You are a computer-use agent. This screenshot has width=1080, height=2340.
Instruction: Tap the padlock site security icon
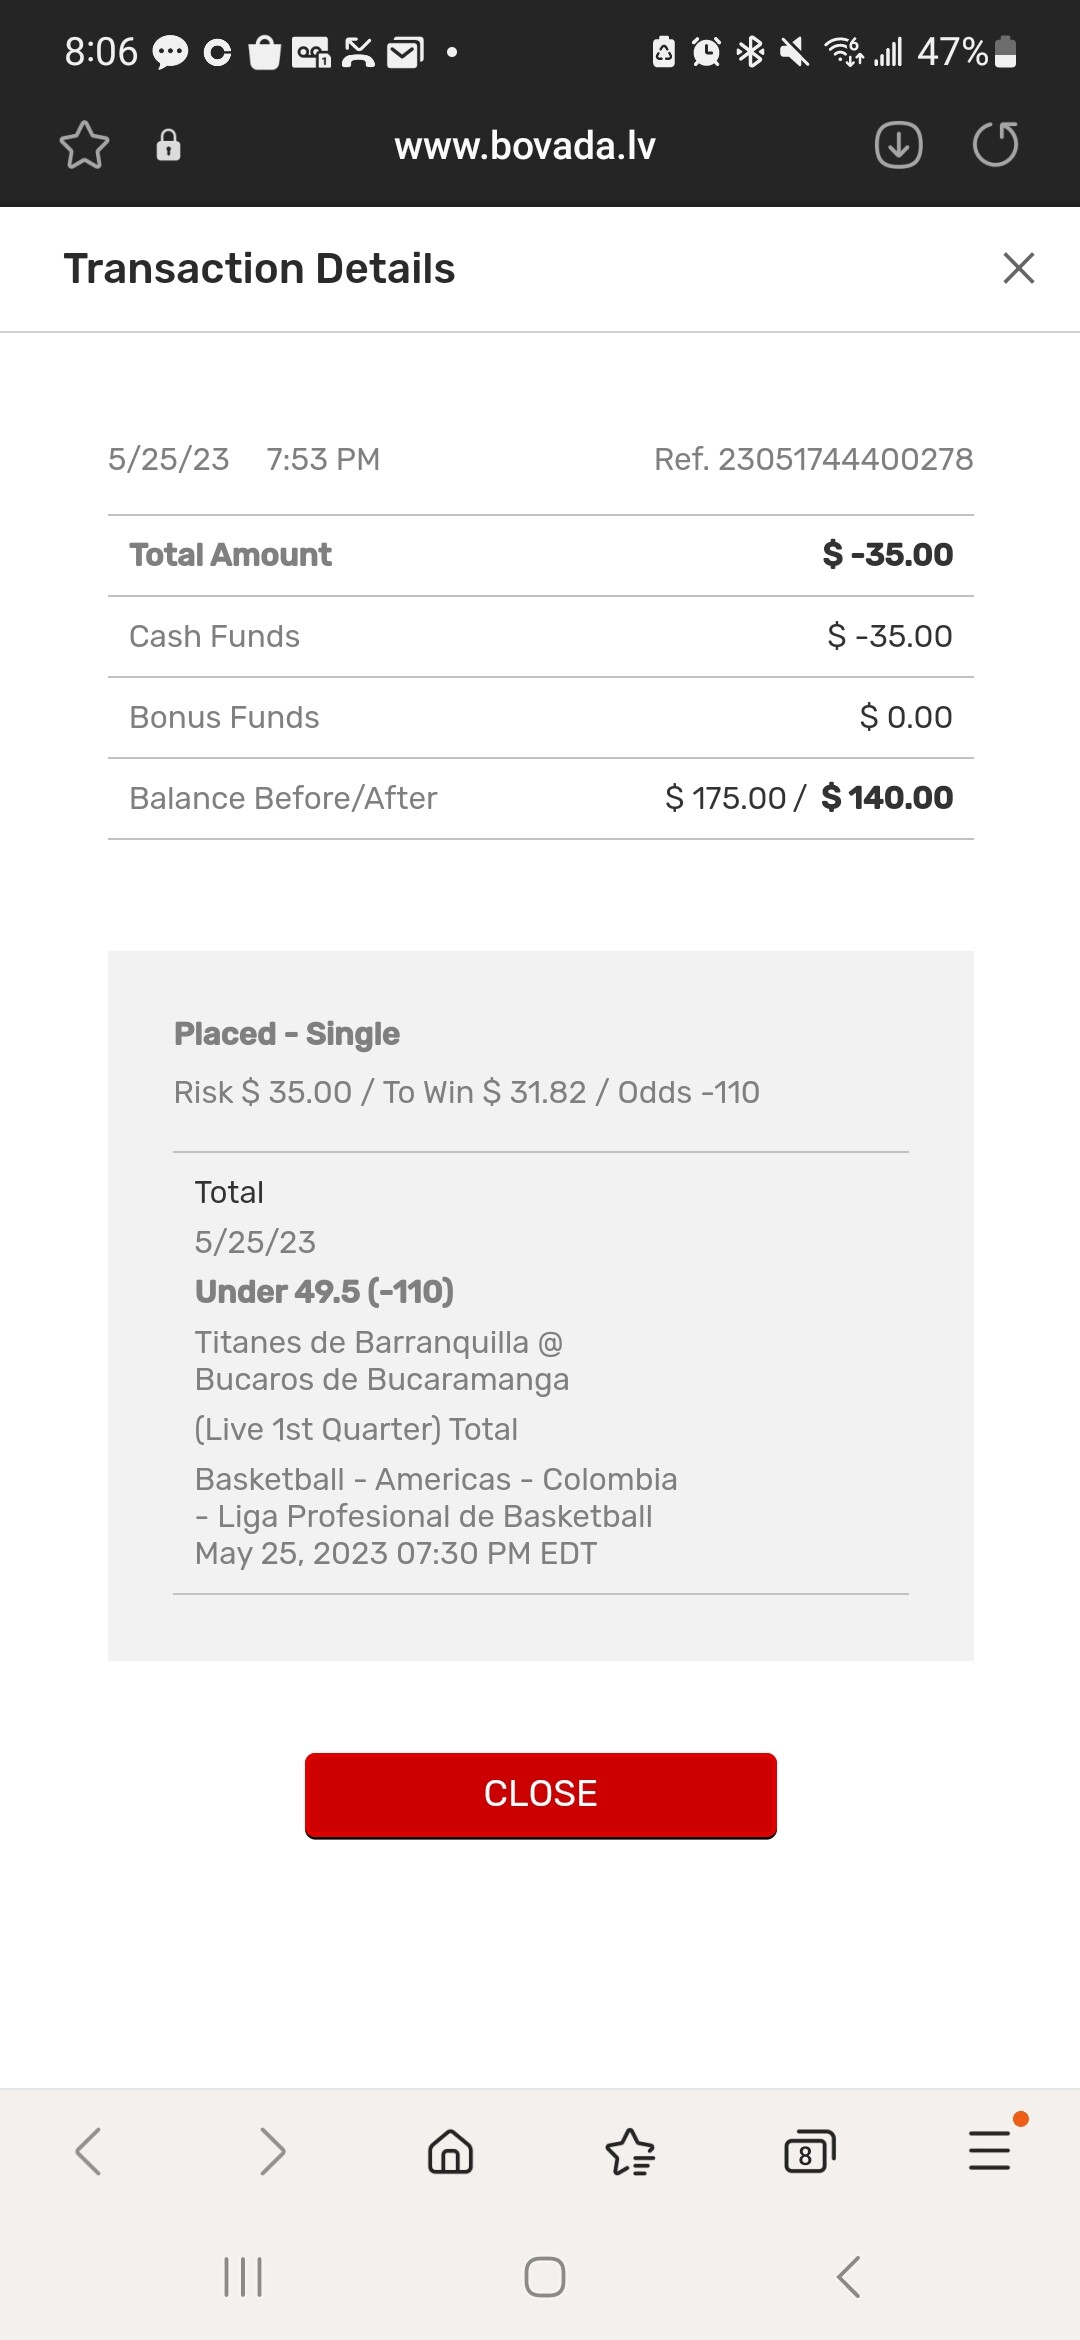(x=168, y=145)
